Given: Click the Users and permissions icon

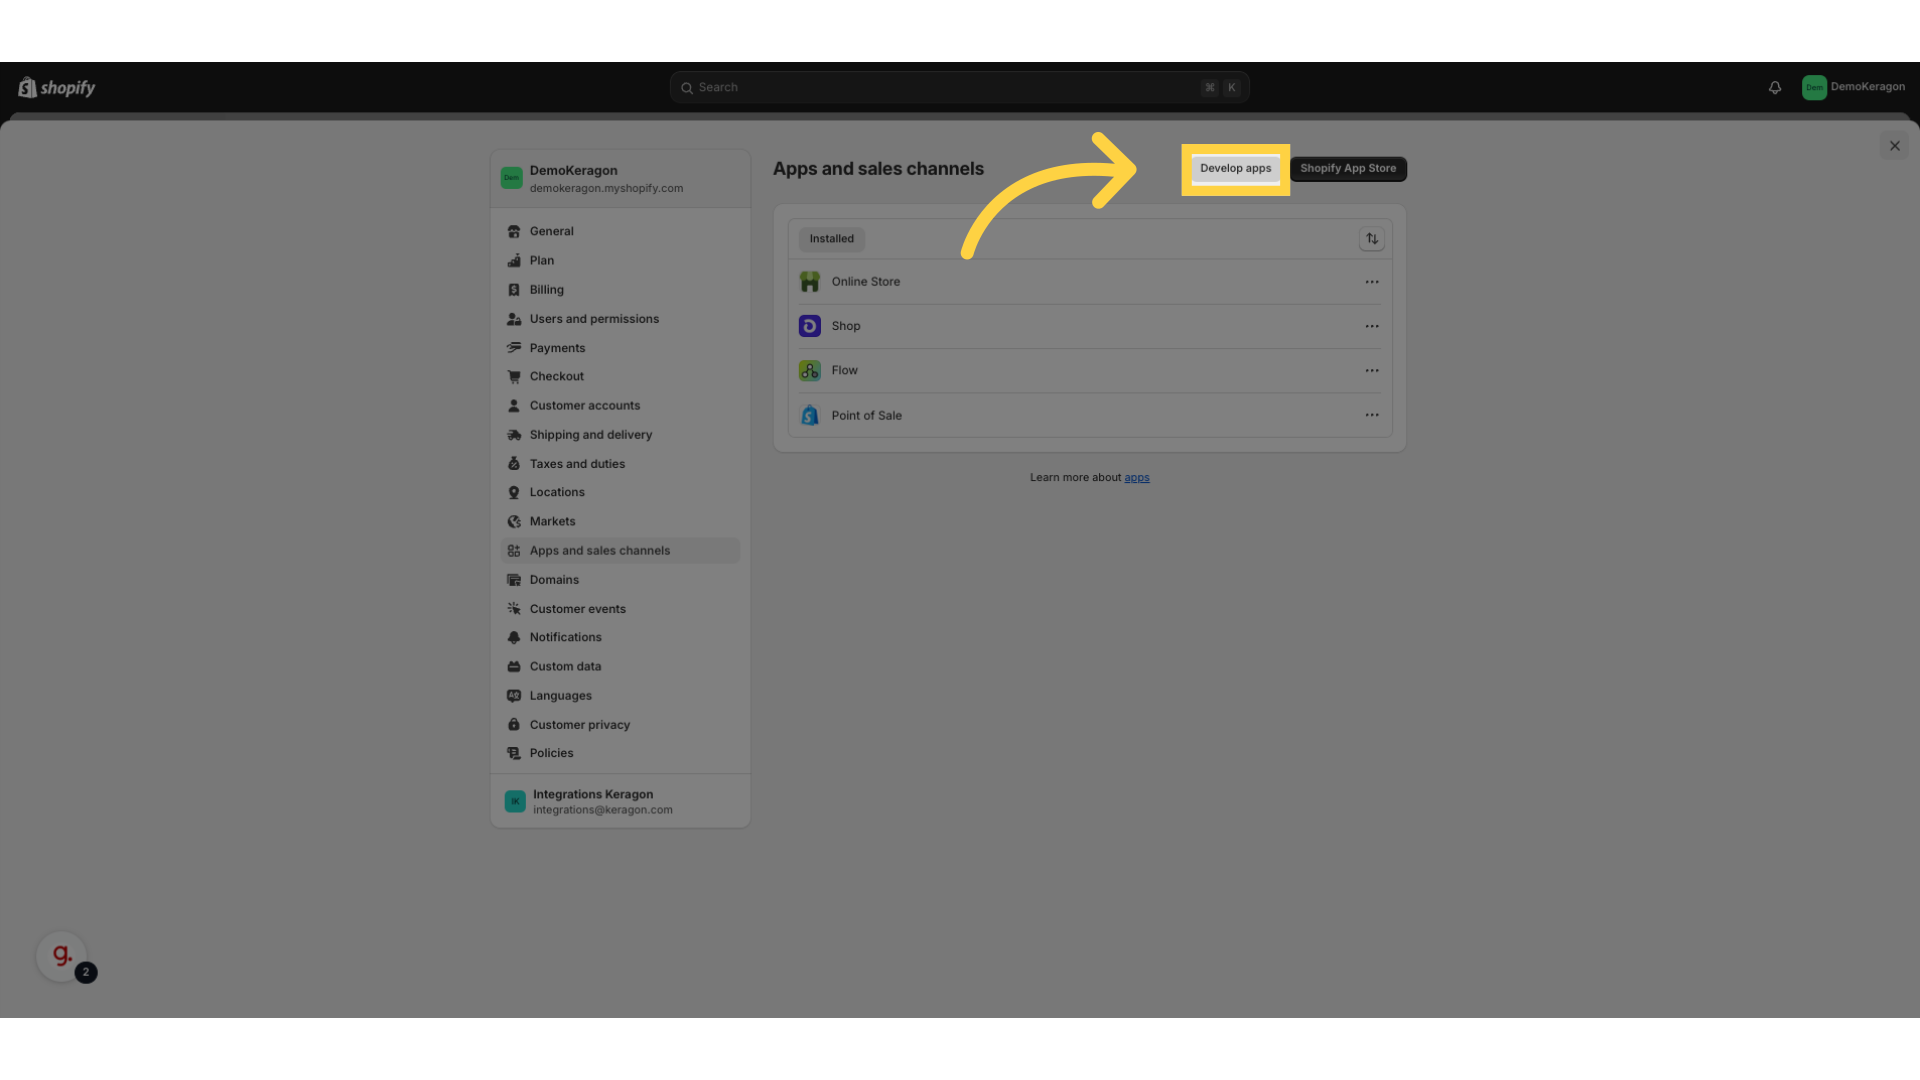Looking at the screenshot, I should coord(514,319).
